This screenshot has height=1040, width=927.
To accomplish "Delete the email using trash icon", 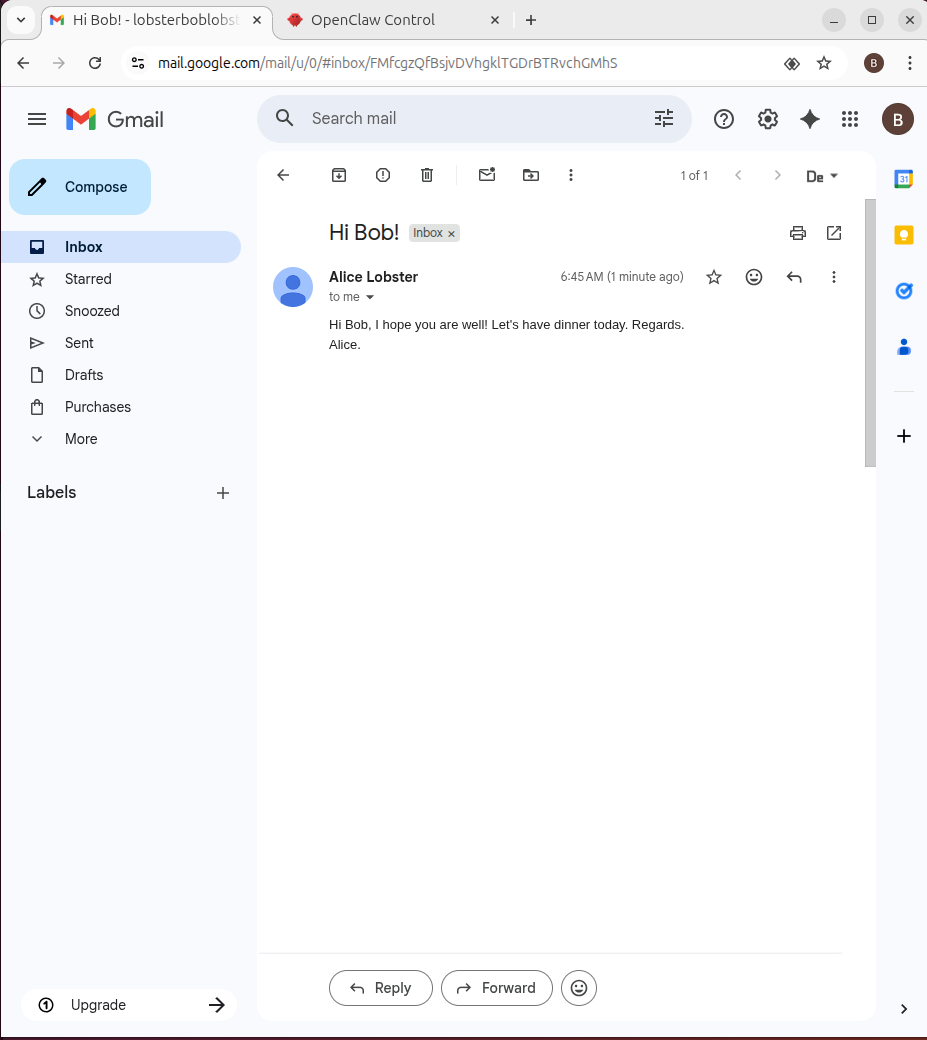I will click(427, 175).
